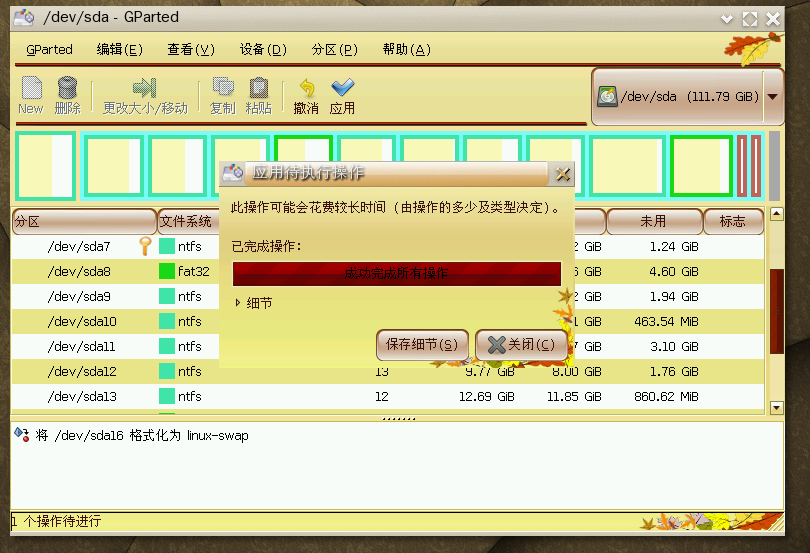Open the 分区(P) menu
The image size is (810, 553).
click(334, 50)
